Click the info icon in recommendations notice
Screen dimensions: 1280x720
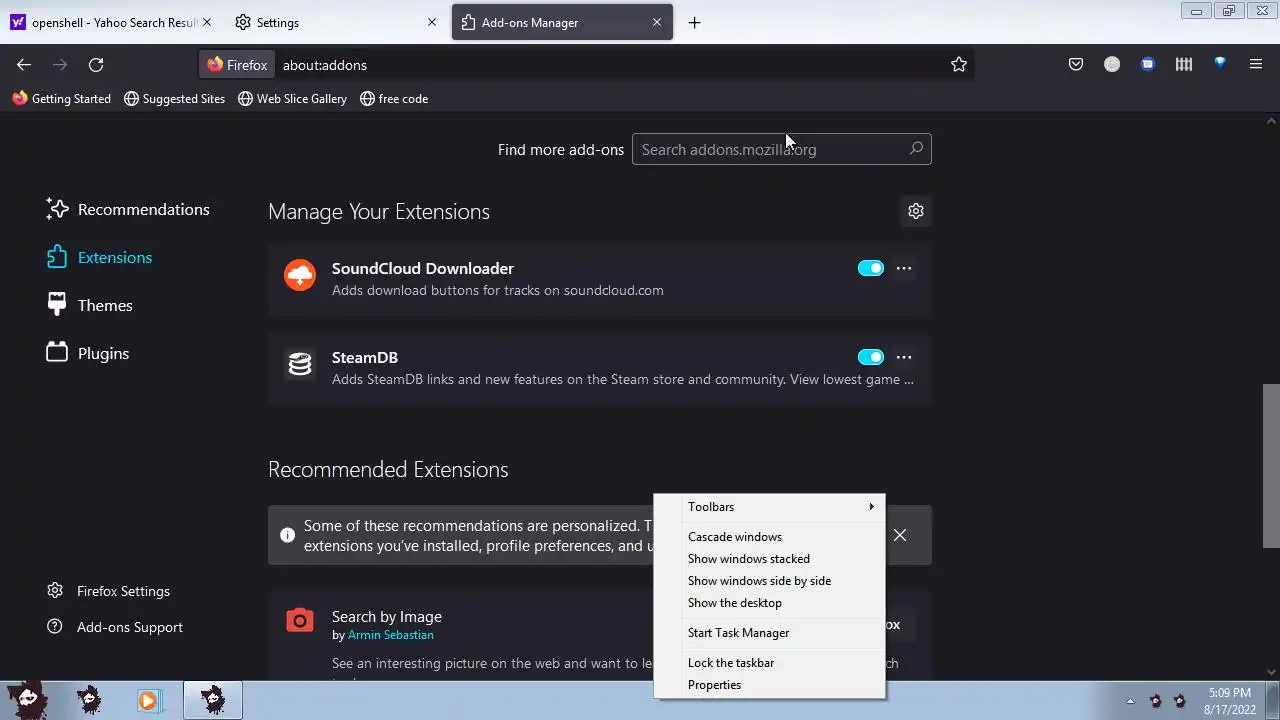pos(288,535)
